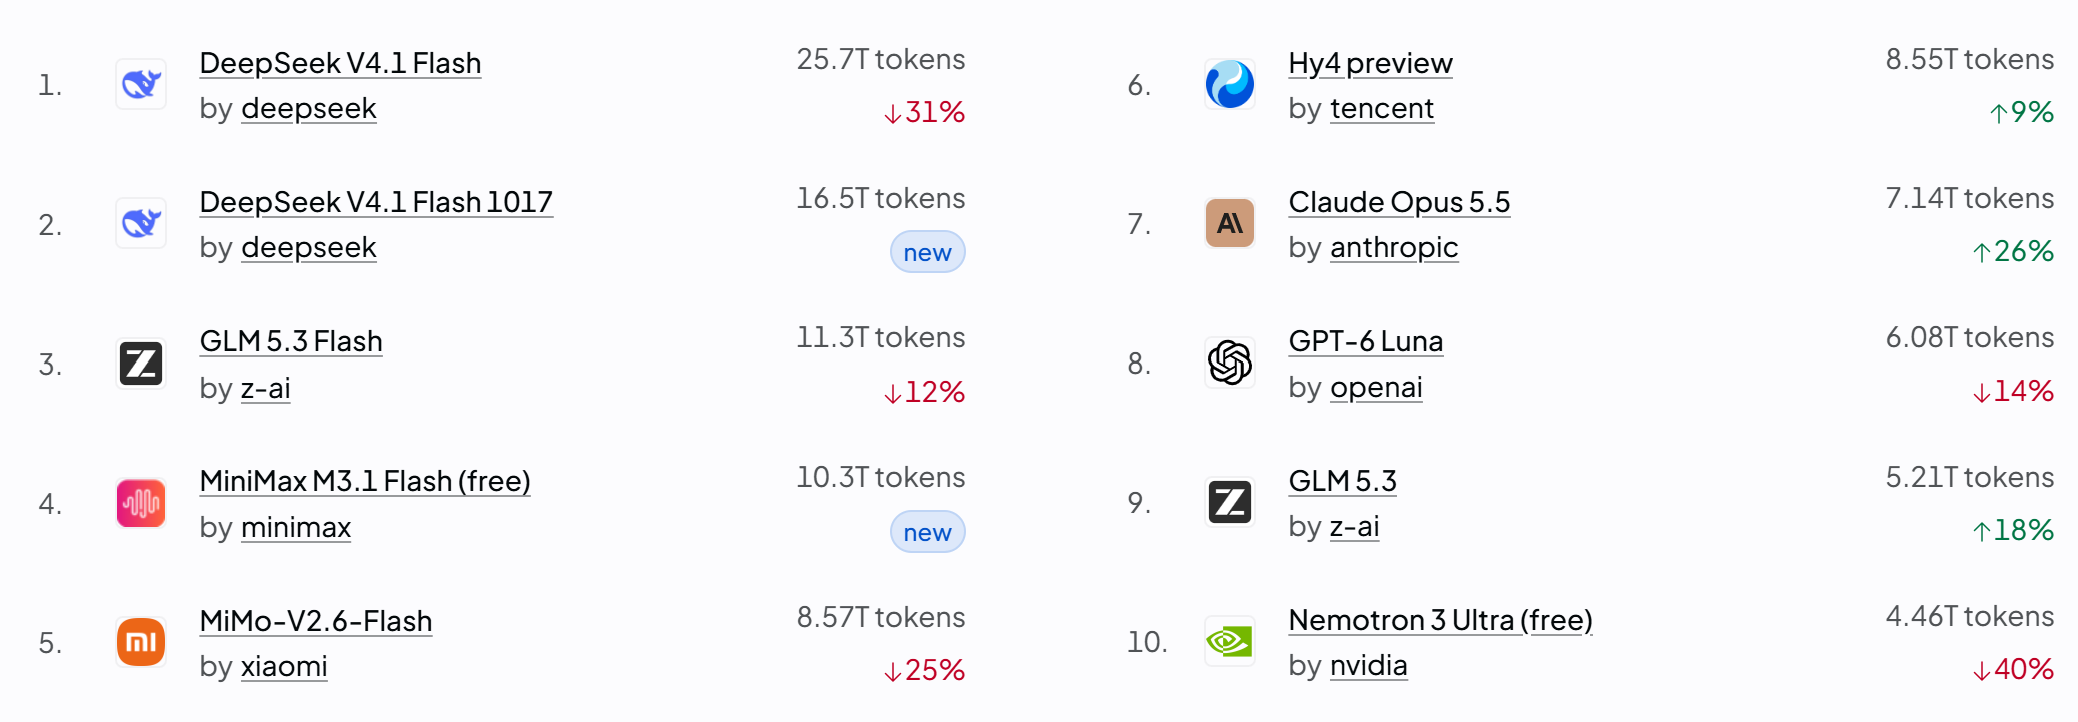Click the Z icon beside GLM 5.3
2078x722 pixels.
point(1230,502)
